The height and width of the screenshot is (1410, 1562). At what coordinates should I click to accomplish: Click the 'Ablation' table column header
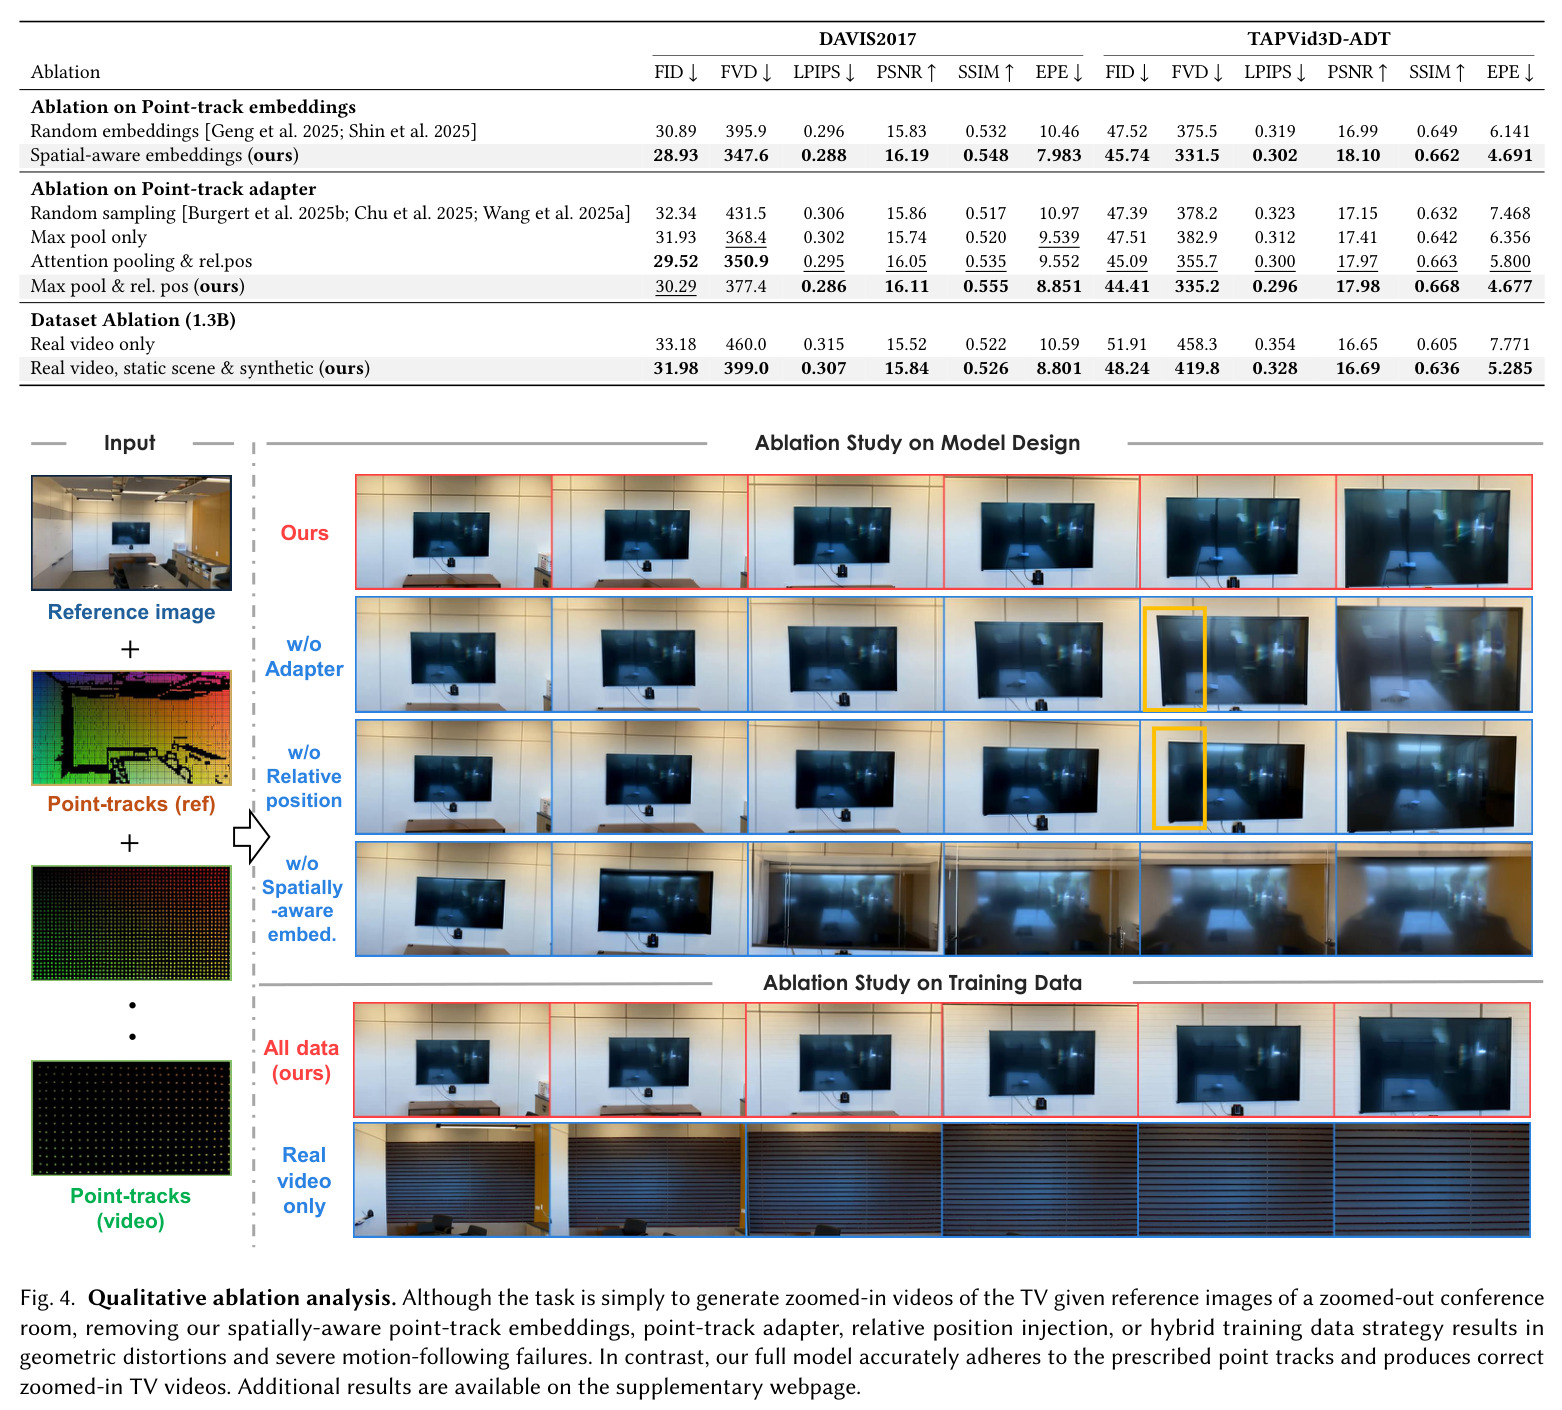point(65,72)
